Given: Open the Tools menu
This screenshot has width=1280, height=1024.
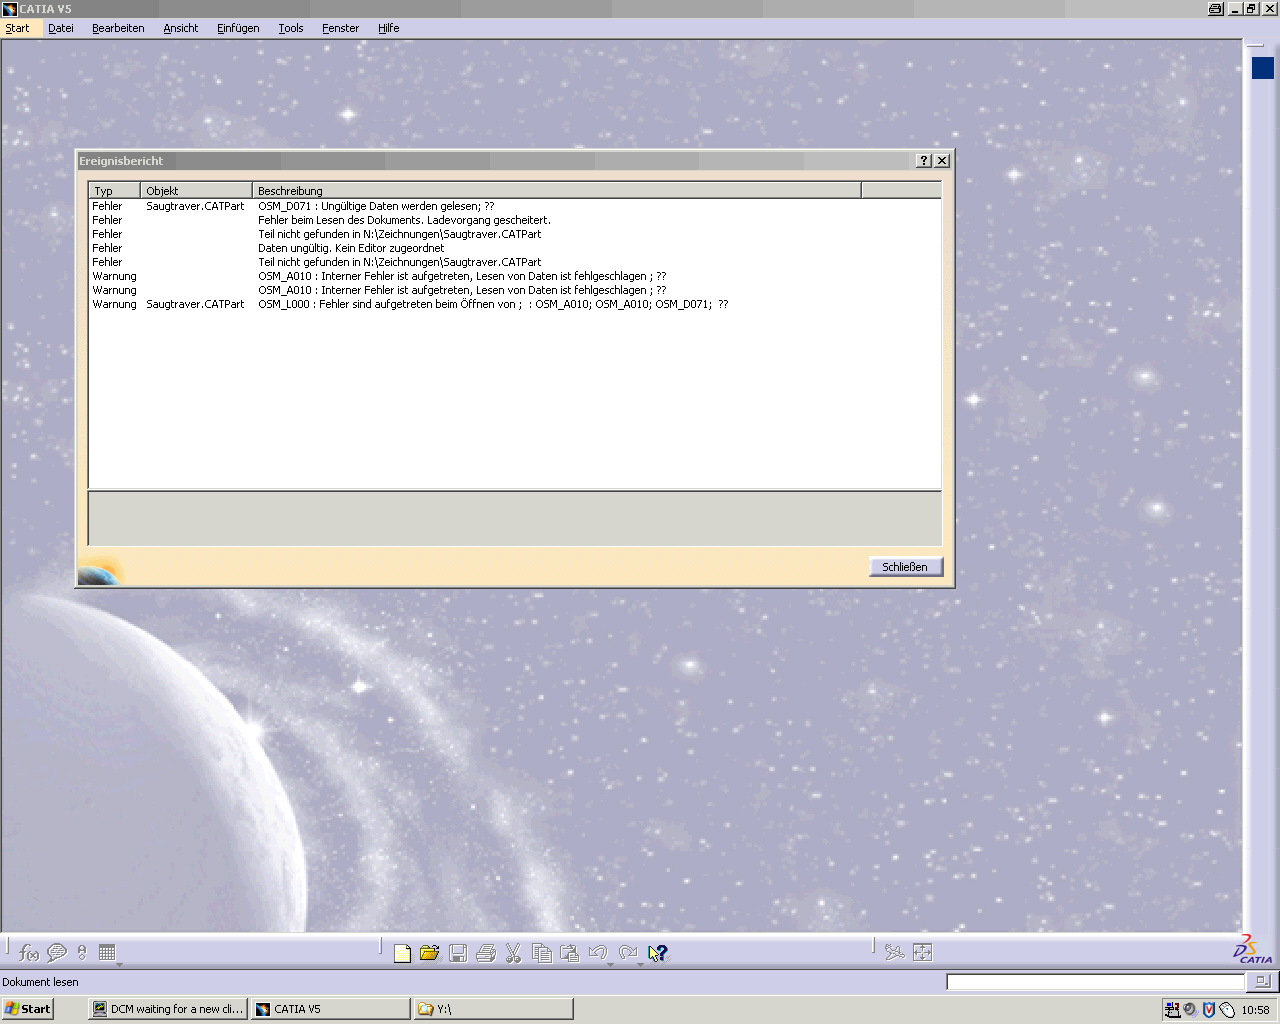Looking at the screenshot, I should click(x=291, y=28).
